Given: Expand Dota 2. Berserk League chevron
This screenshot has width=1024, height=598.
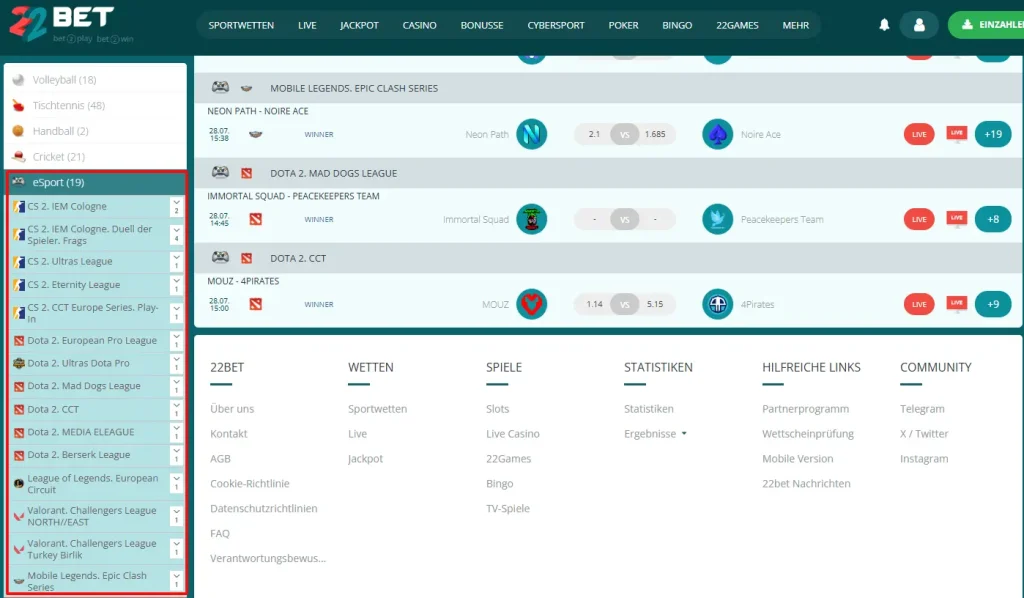Looking at the screenshot, I should coord(176,454).
